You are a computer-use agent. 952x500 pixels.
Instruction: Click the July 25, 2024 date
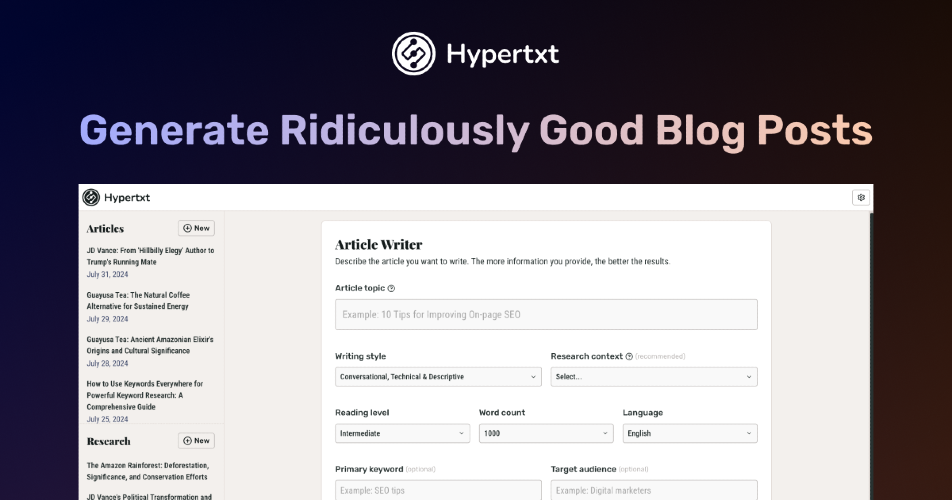point(107,419)
